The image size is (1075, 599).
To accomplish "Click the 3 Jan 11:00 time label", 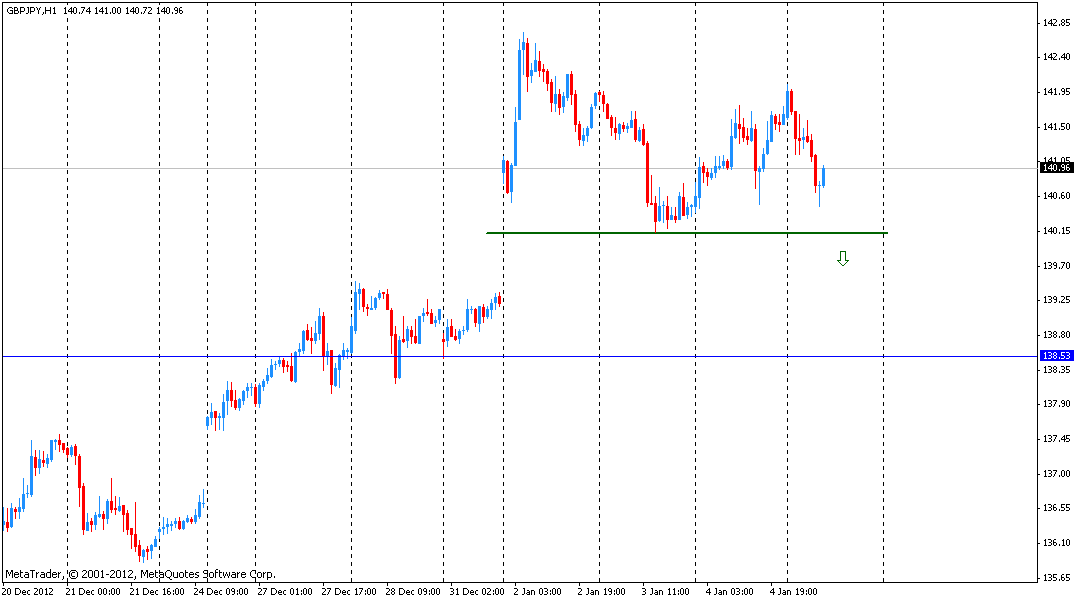I will pos(666,591).
